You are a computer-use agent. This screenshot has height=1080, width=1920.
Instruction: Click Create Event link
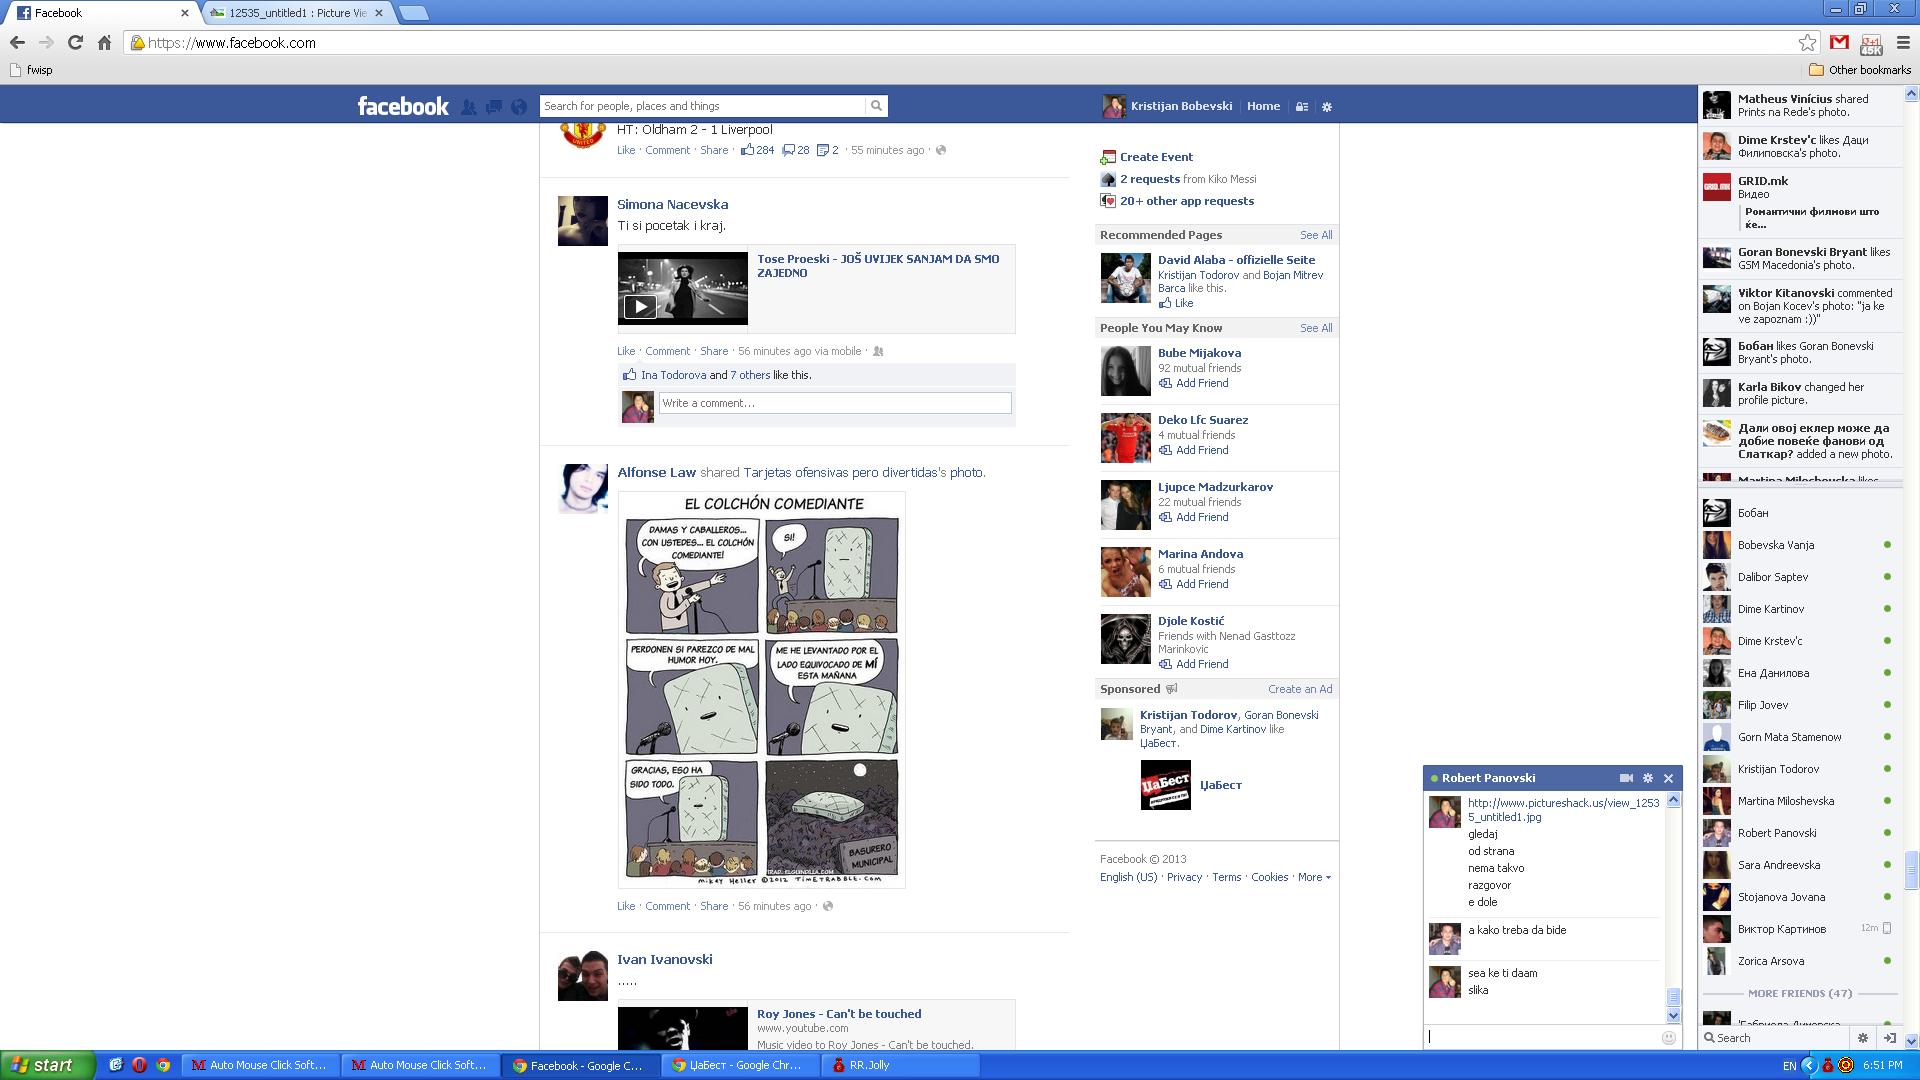click(1156, 157)
